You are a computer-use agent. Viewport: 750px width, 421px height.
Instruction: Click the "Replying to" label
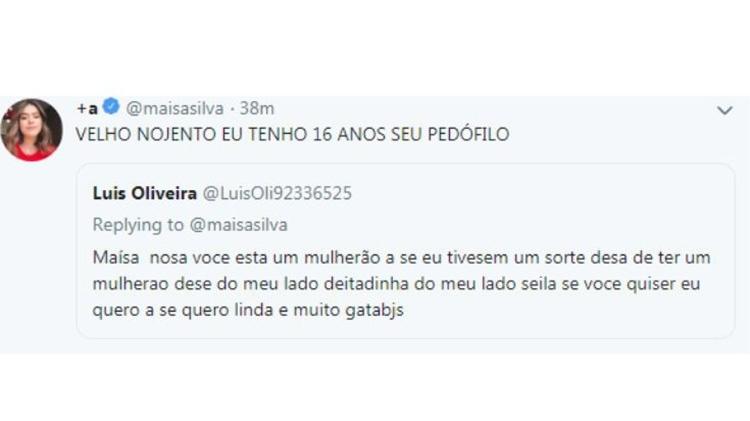pyautogui.click(x=134, y=224)
